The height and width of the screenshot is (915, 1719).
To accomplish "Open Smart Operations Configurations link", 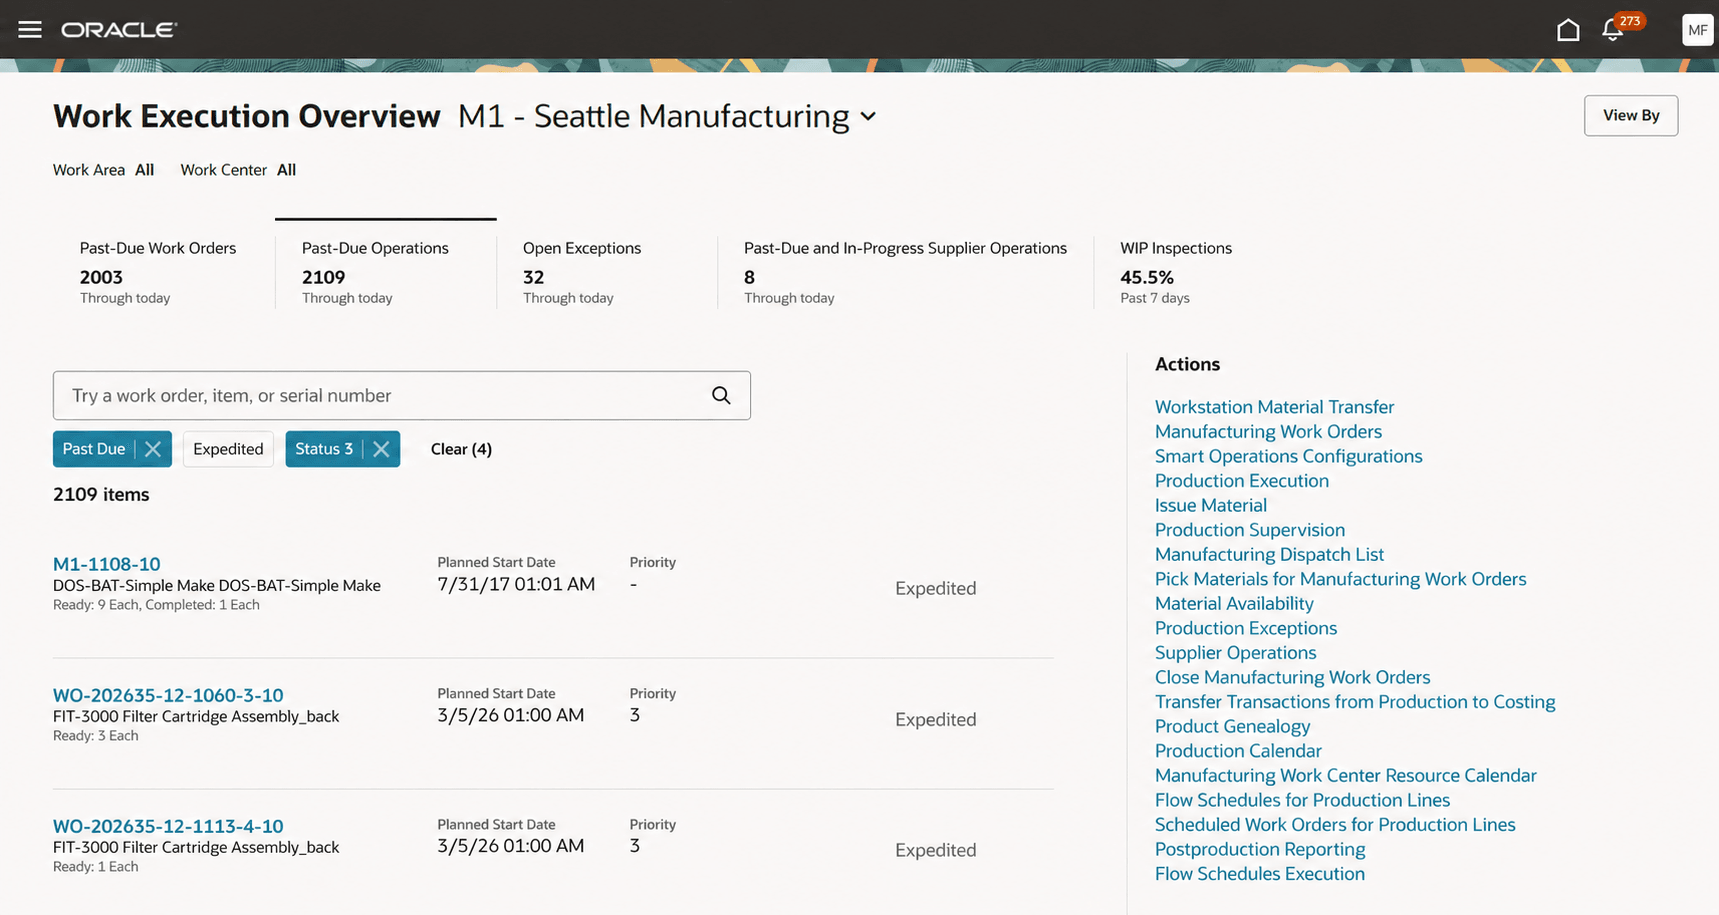I will (1288, 456).
